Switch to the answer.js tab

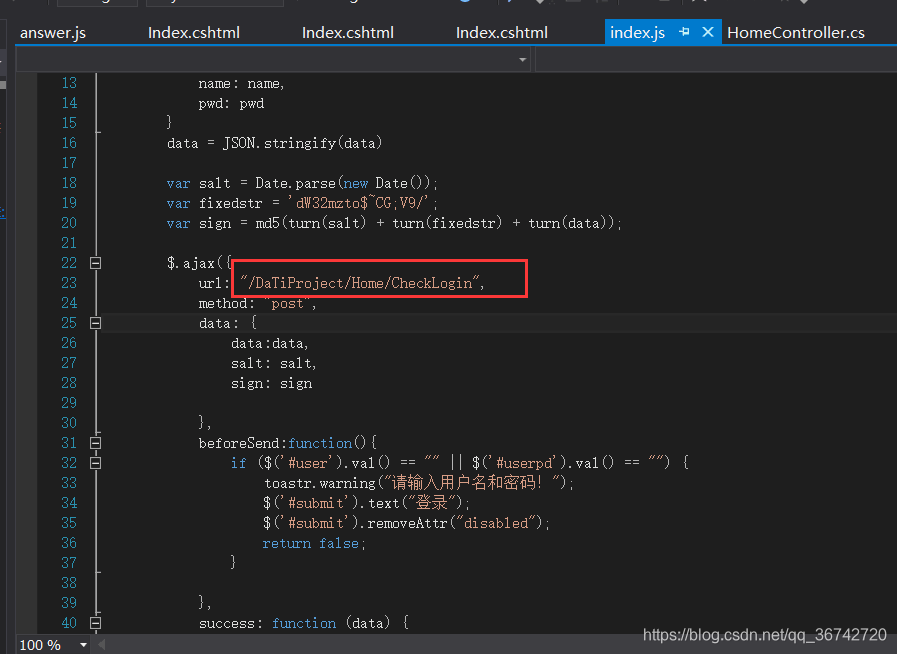point(53,33)
